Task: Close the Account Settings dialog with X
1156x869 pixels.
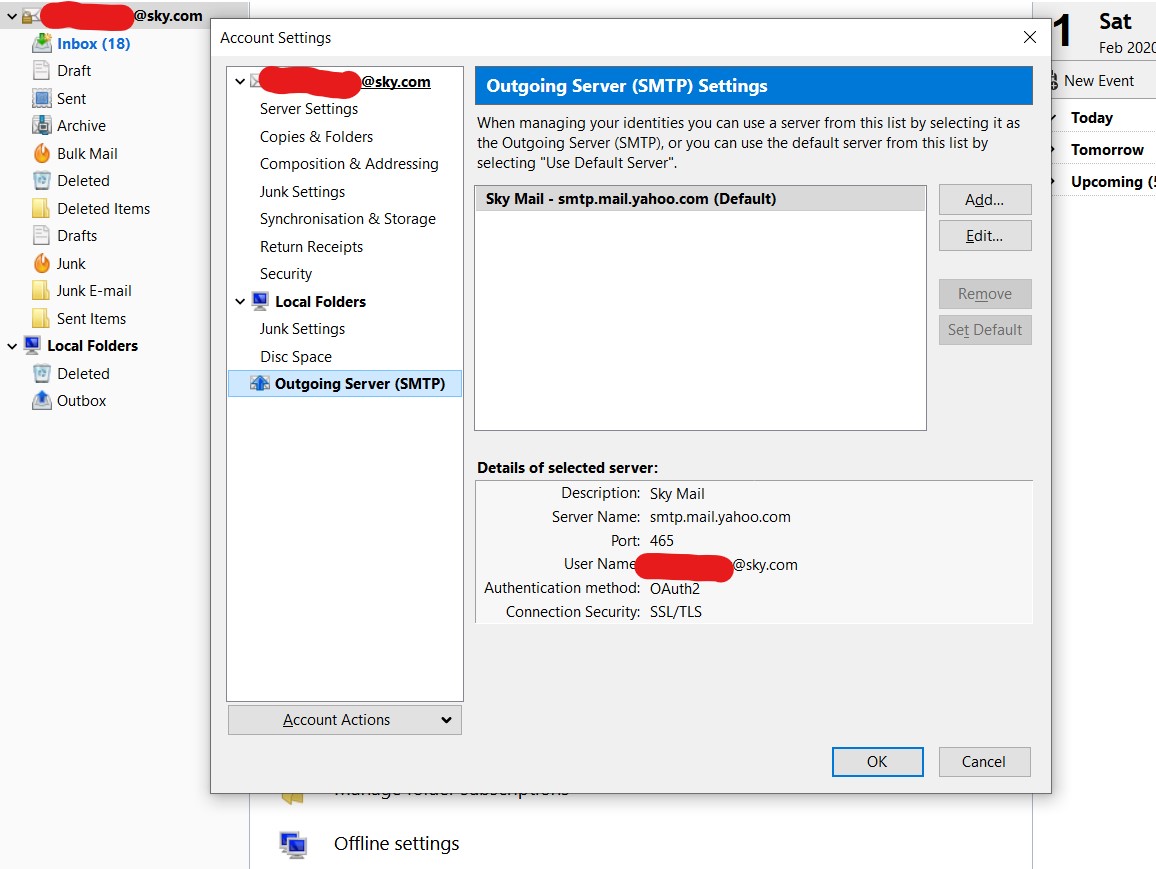Action: pos(1030,38)
